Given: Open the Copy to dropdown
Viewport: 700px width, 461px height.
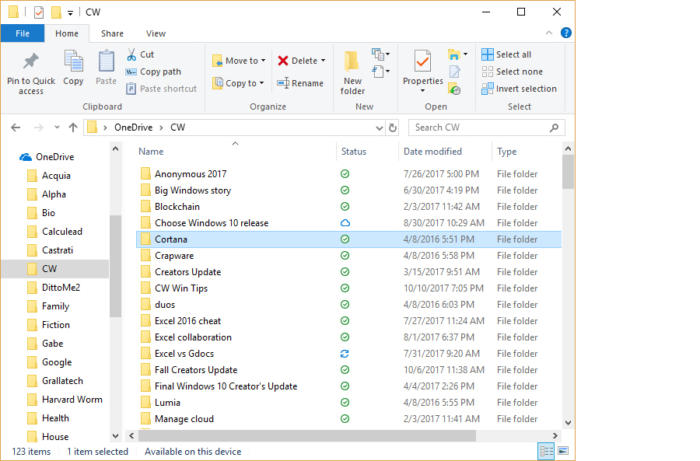Looking at the screenshot, I should click(x=238, y=83).
